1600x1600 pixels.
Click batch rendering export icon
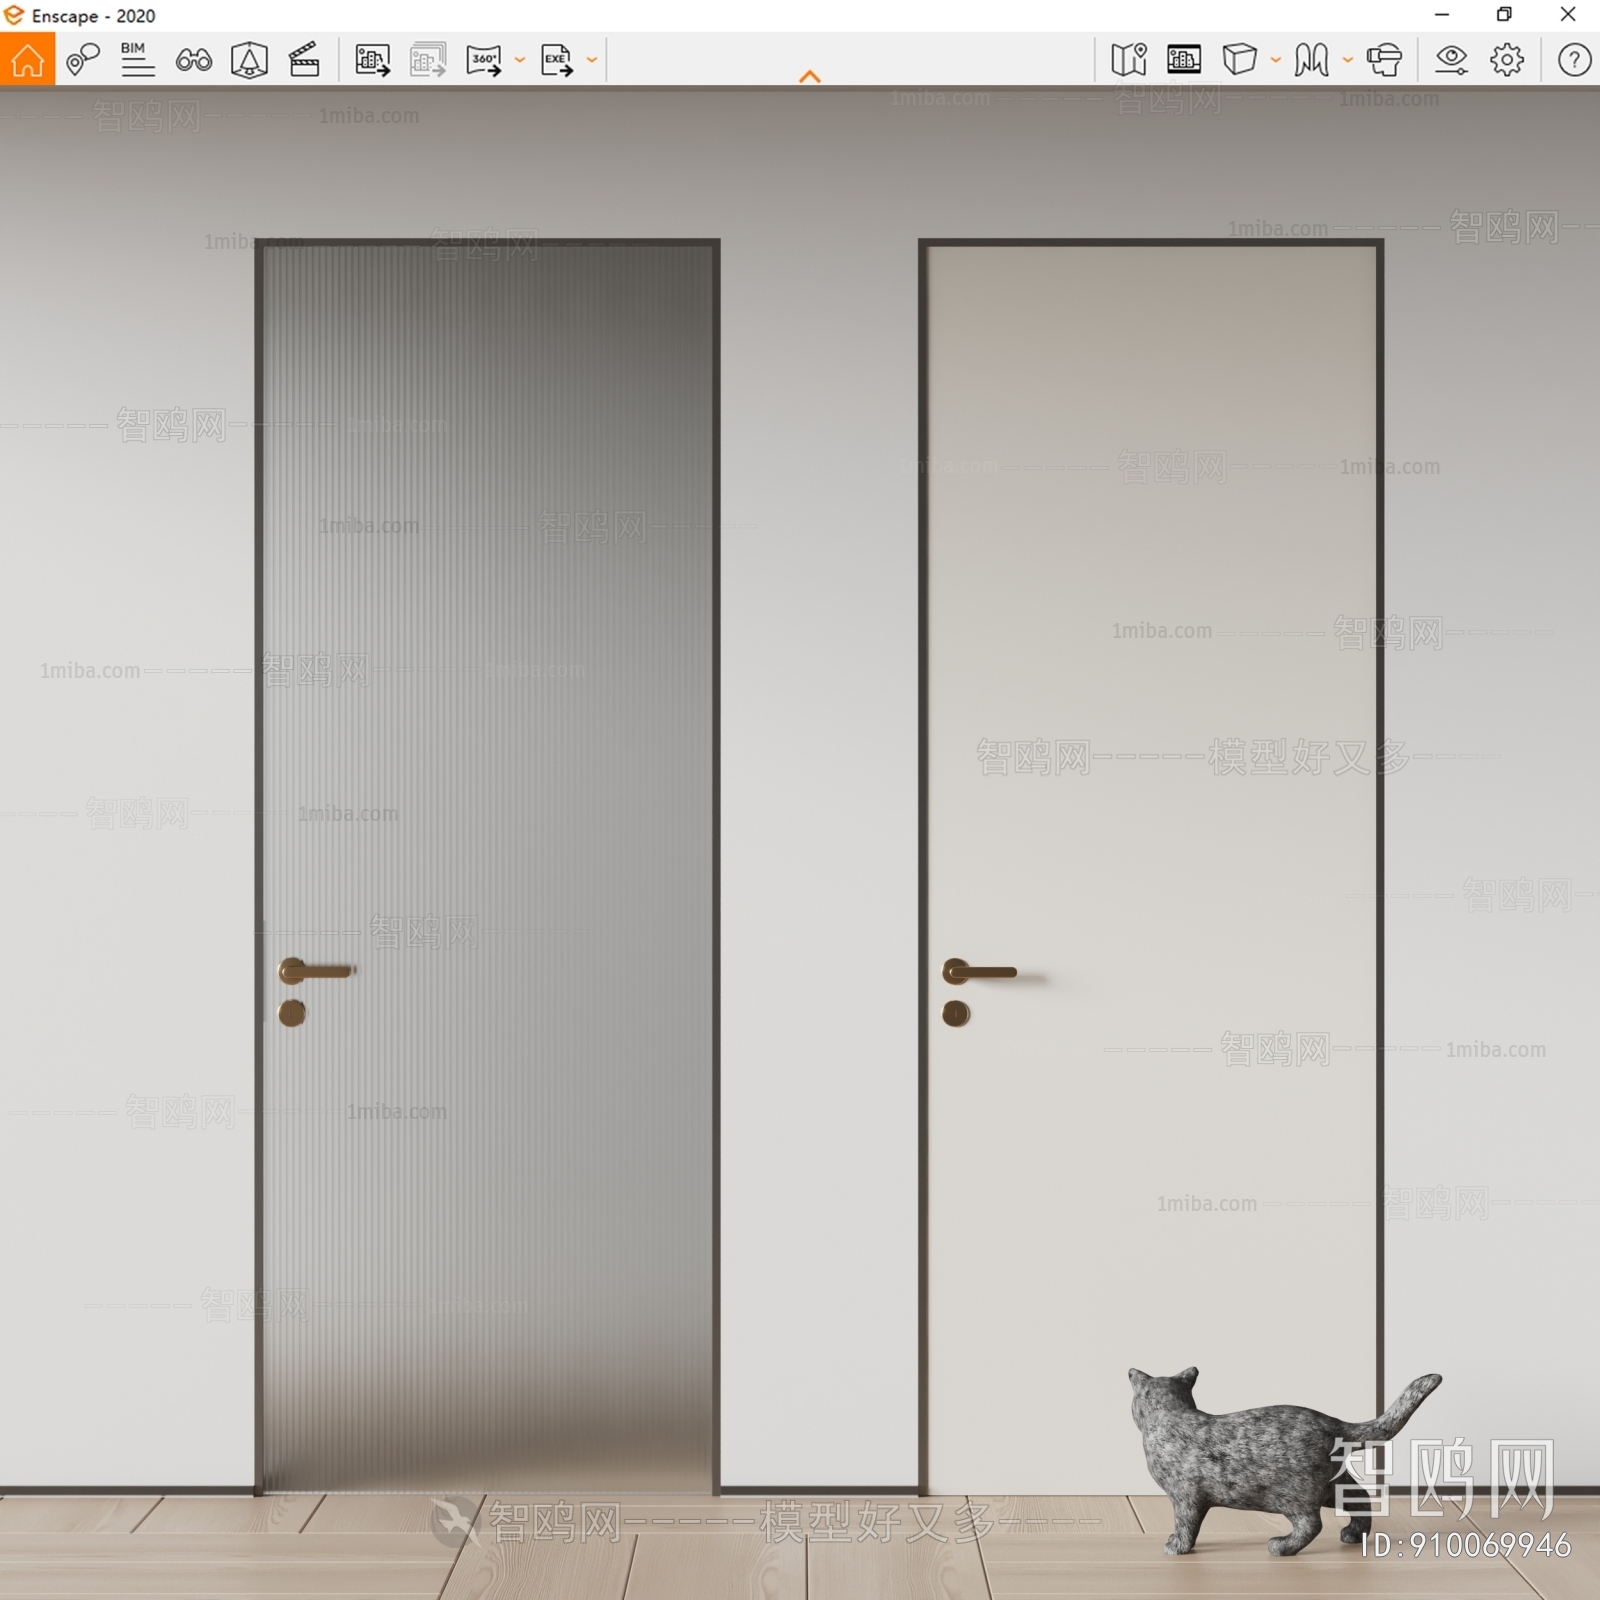[428, 60]
